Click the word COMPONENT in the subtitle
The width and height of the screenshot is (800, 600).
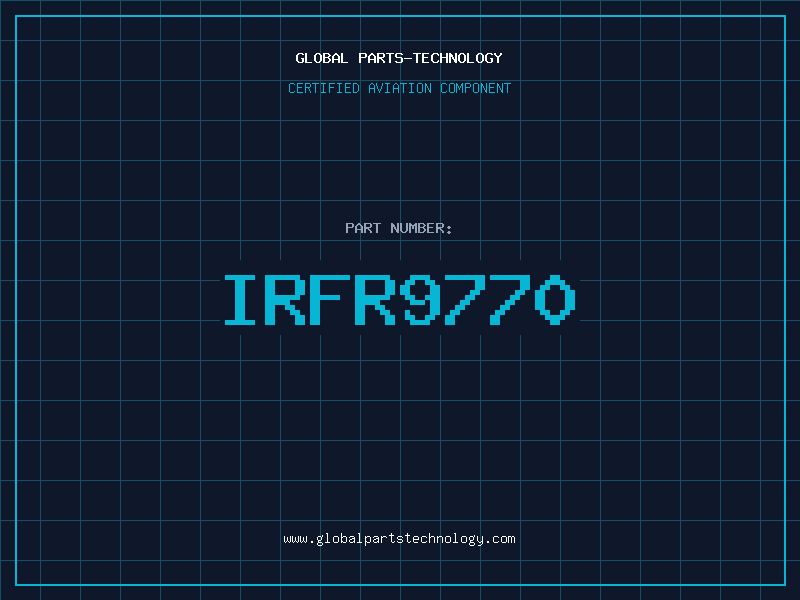point(476,88)
